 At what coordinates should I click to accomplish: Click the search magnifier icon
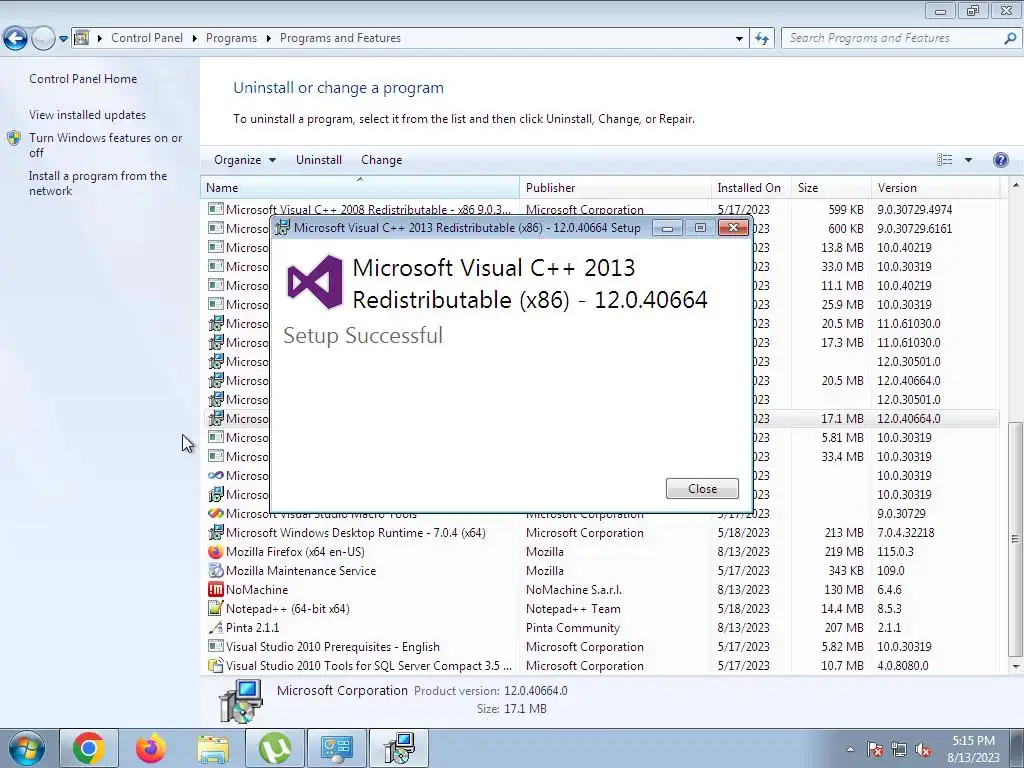click(x=1010, y=39)
